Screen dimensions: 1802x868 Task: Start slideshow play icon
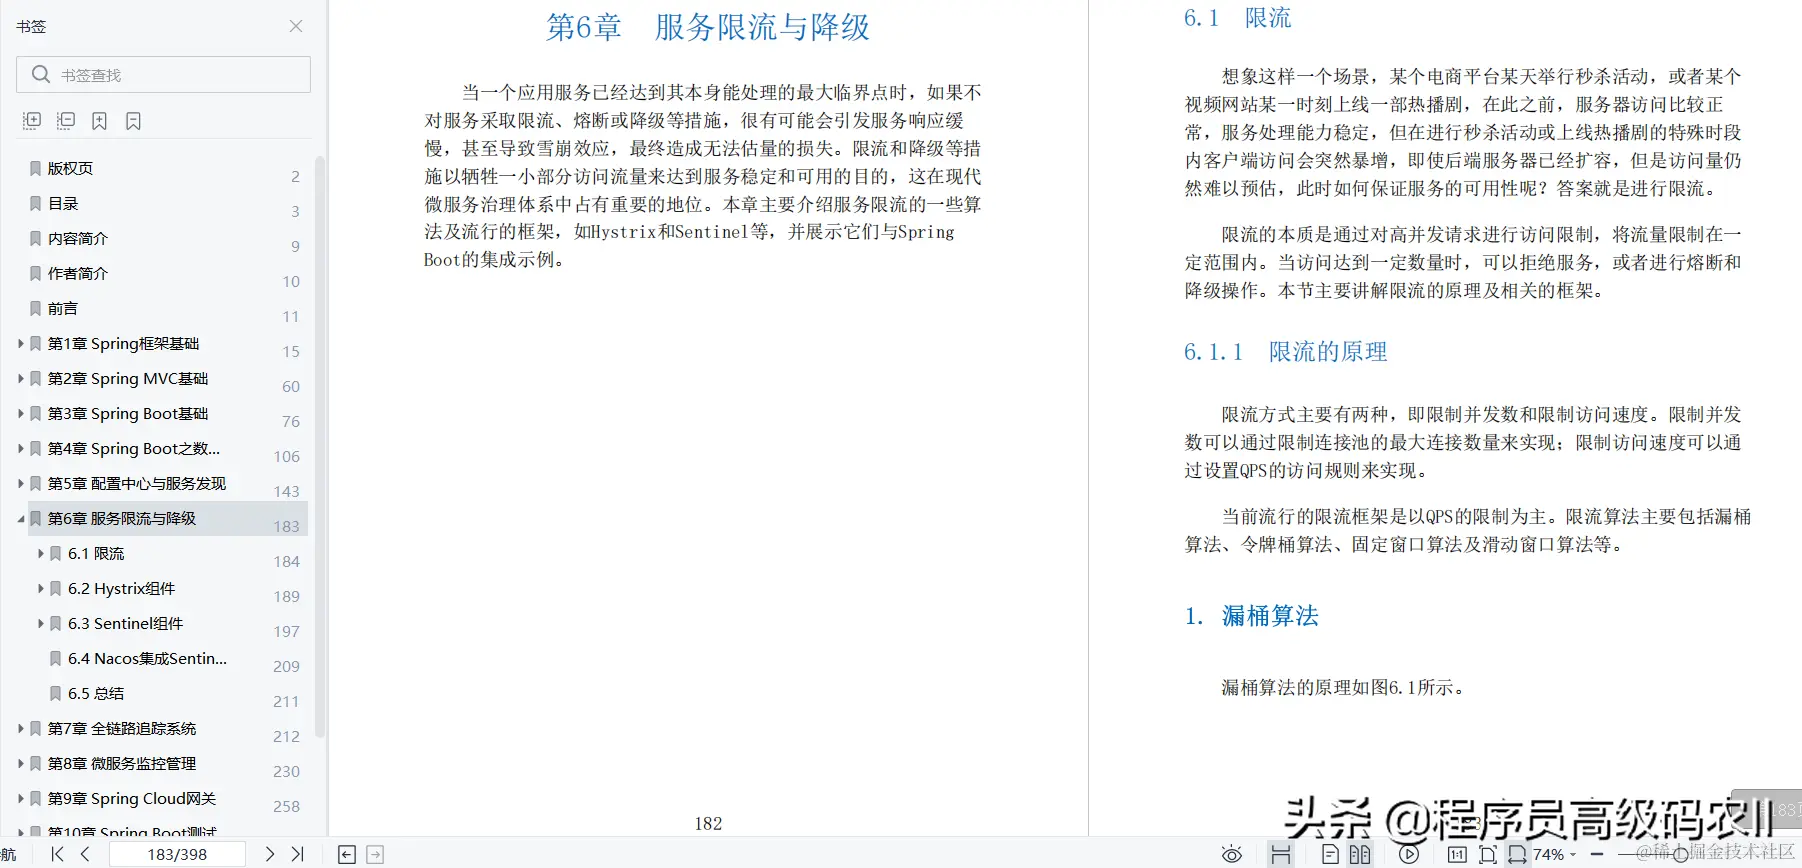point(1409,854)
